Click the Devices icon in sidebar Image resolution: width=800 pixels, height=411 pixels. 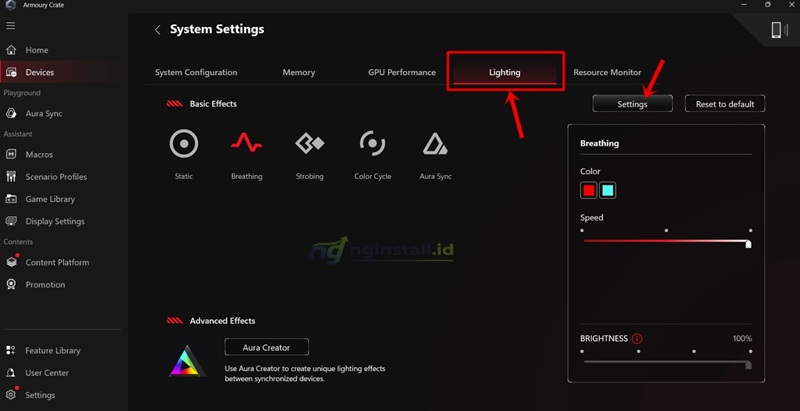(x=11, y=72)
